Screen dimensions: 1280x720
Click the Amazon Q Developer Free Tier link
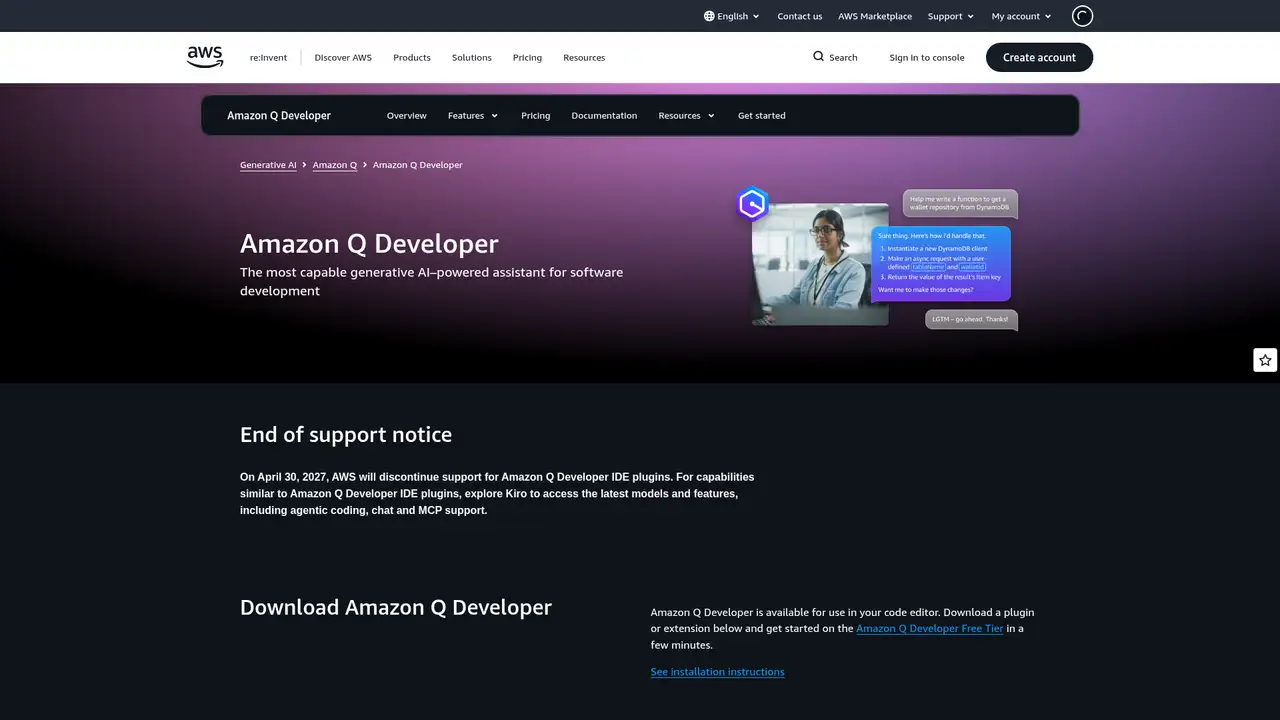click(930, 629)
